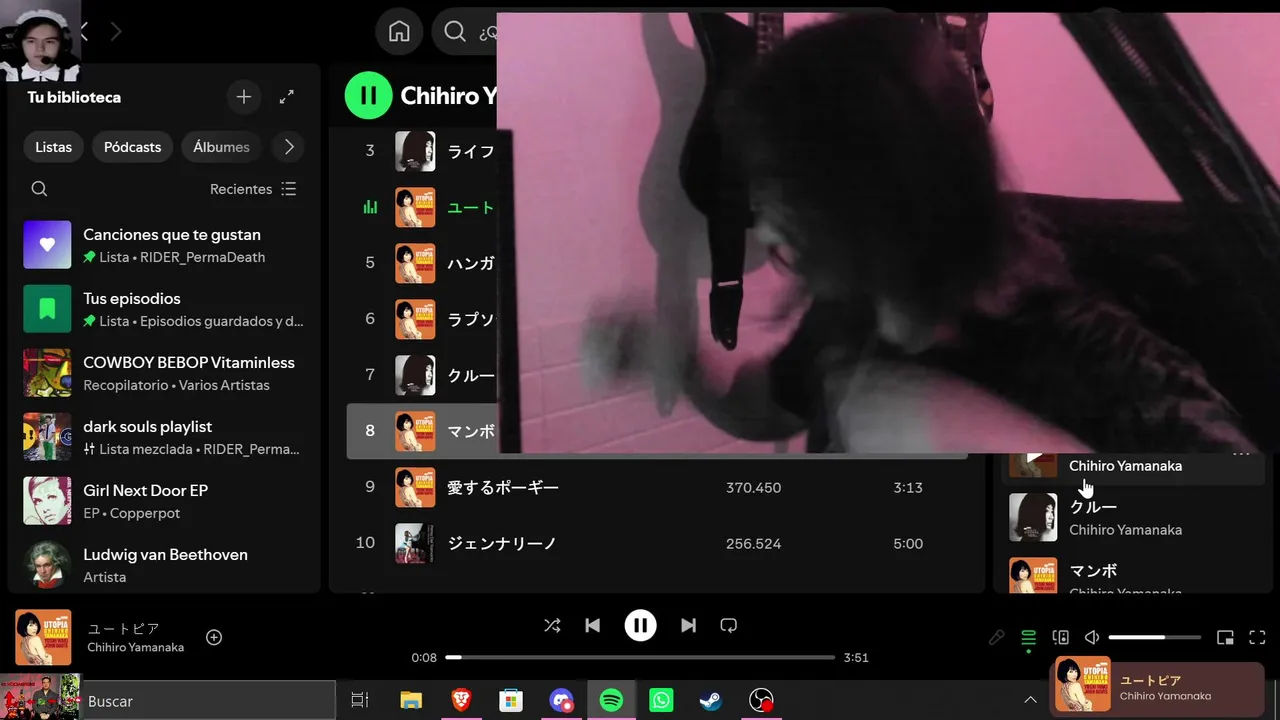Play track 3 ライフ
Viewport: 1280px width, 720px height.
click(x=422, y=151)
